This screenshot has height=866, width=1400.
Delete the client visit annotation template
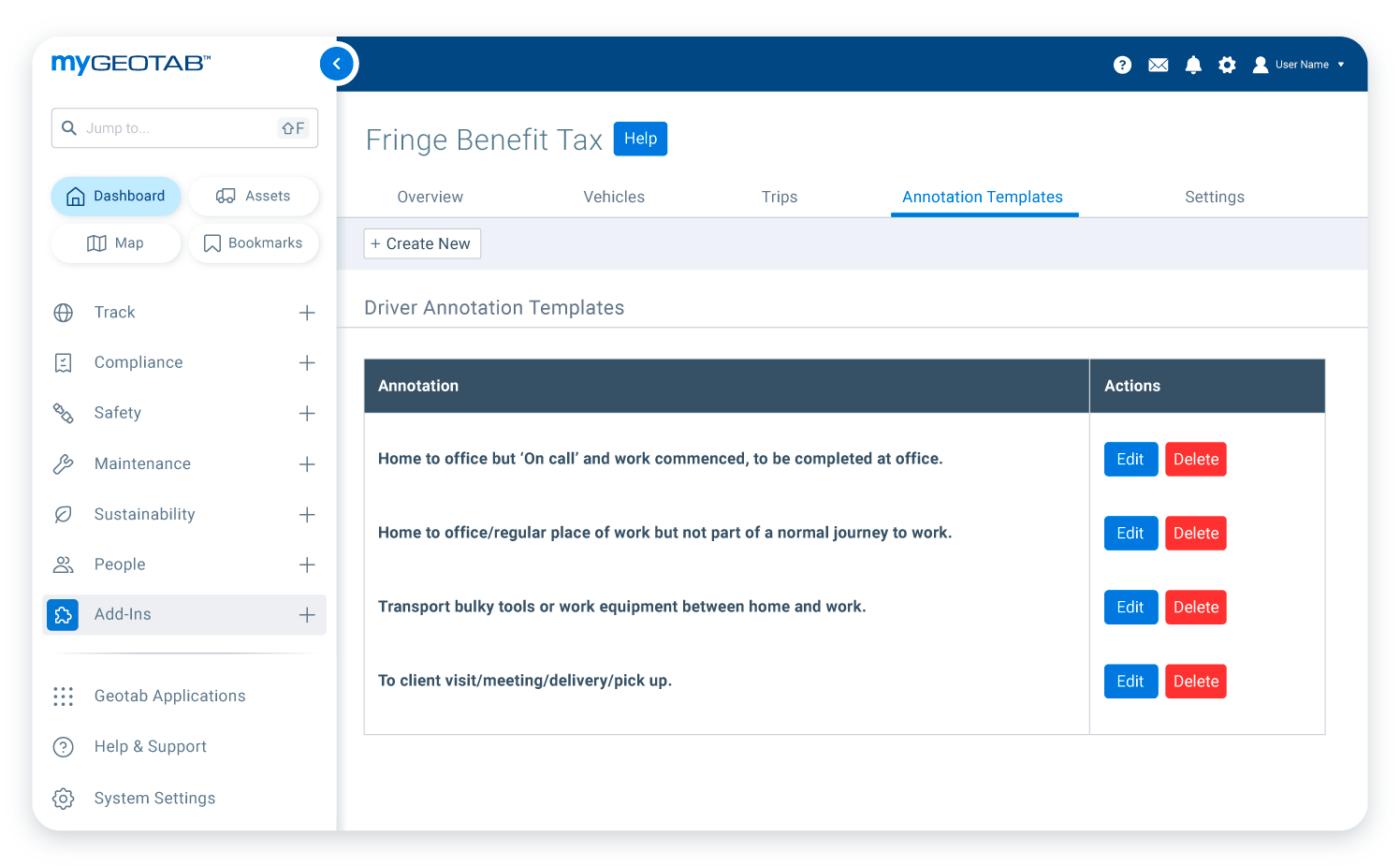tap(1195, 681)
